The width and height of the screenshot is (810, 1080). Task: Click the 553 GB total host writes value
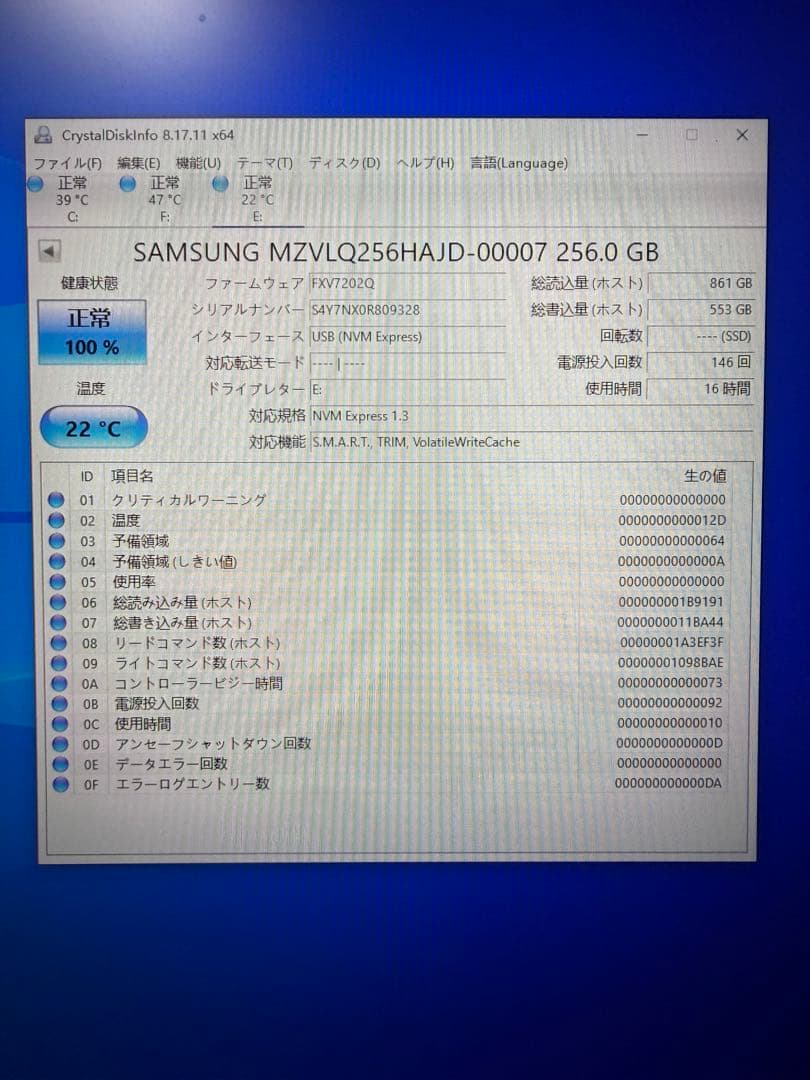[x=701, y=310]
